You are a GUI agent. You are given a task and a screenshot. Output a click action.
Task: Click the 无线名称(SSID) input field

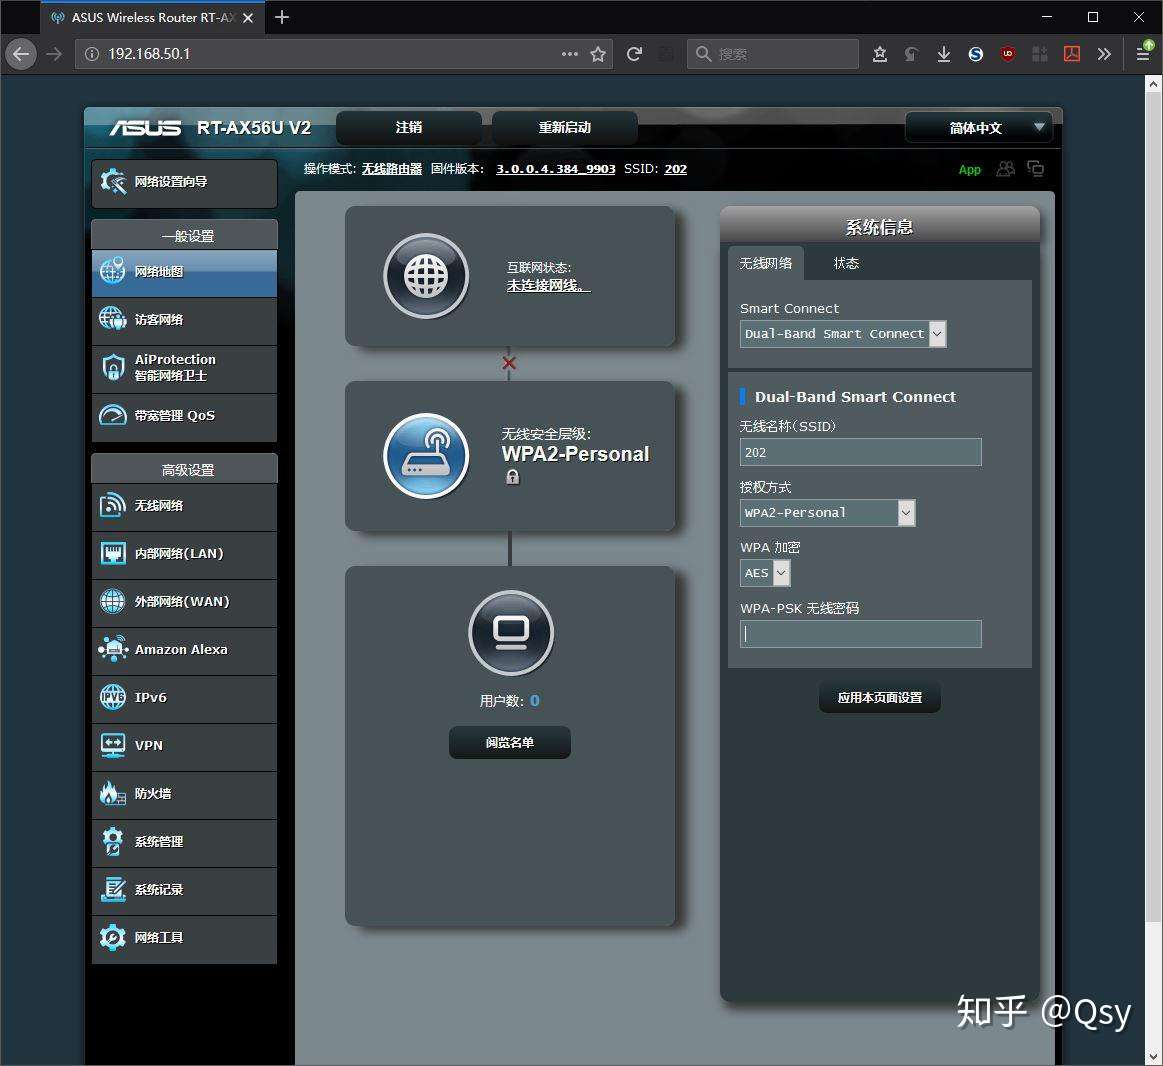tap(860, 452)
